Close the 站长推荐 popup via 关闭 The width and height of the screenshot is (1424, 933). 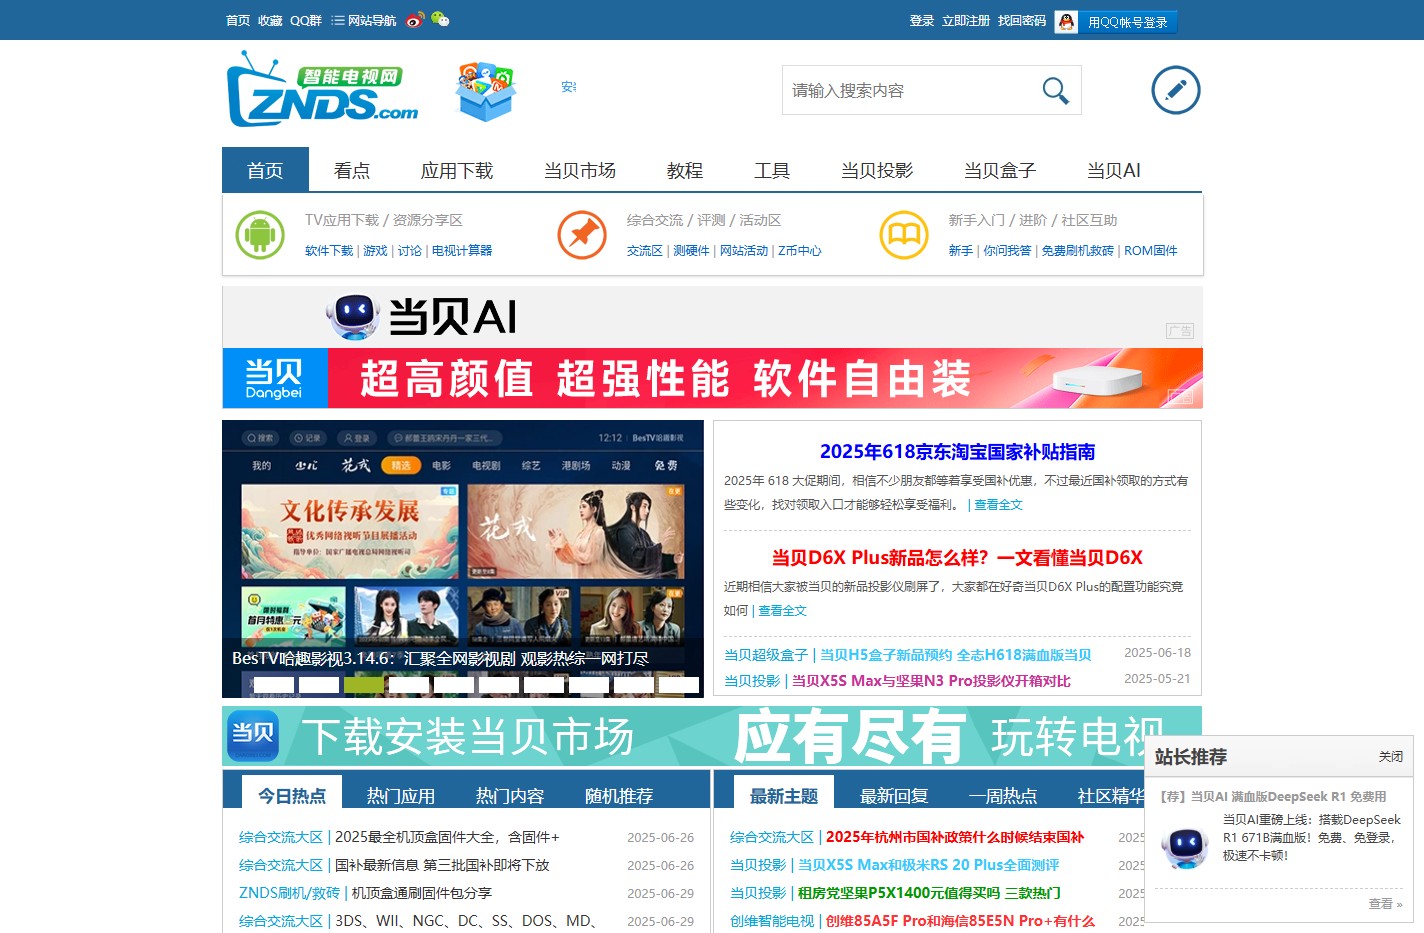[x=1391, y=757]
